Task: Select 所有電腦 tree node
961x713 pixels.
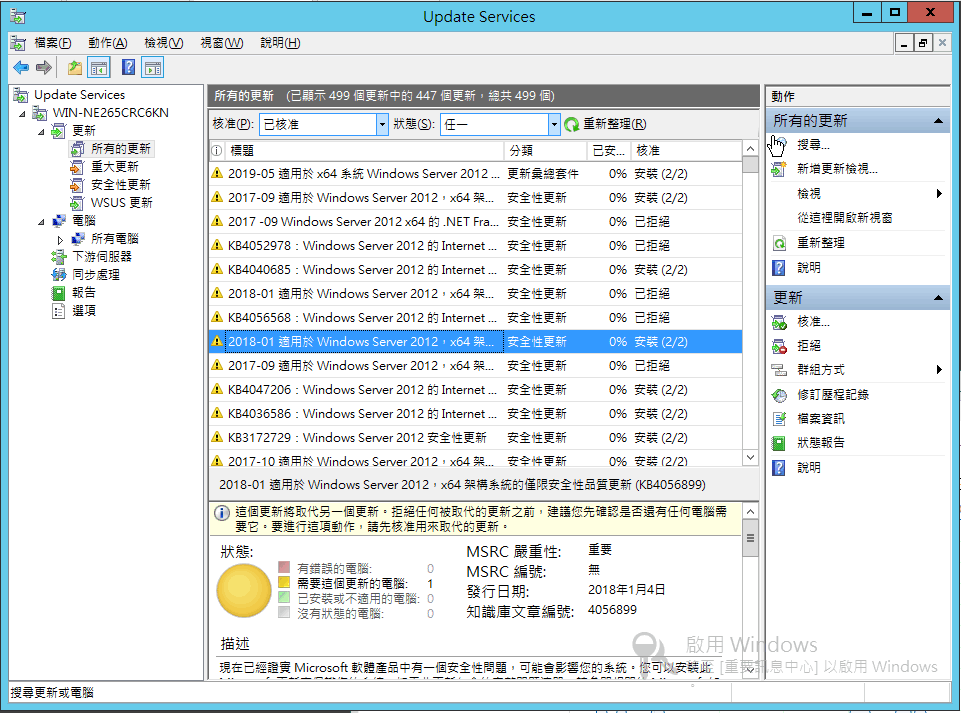Action: pyautogui.click(x=115, y=238)
